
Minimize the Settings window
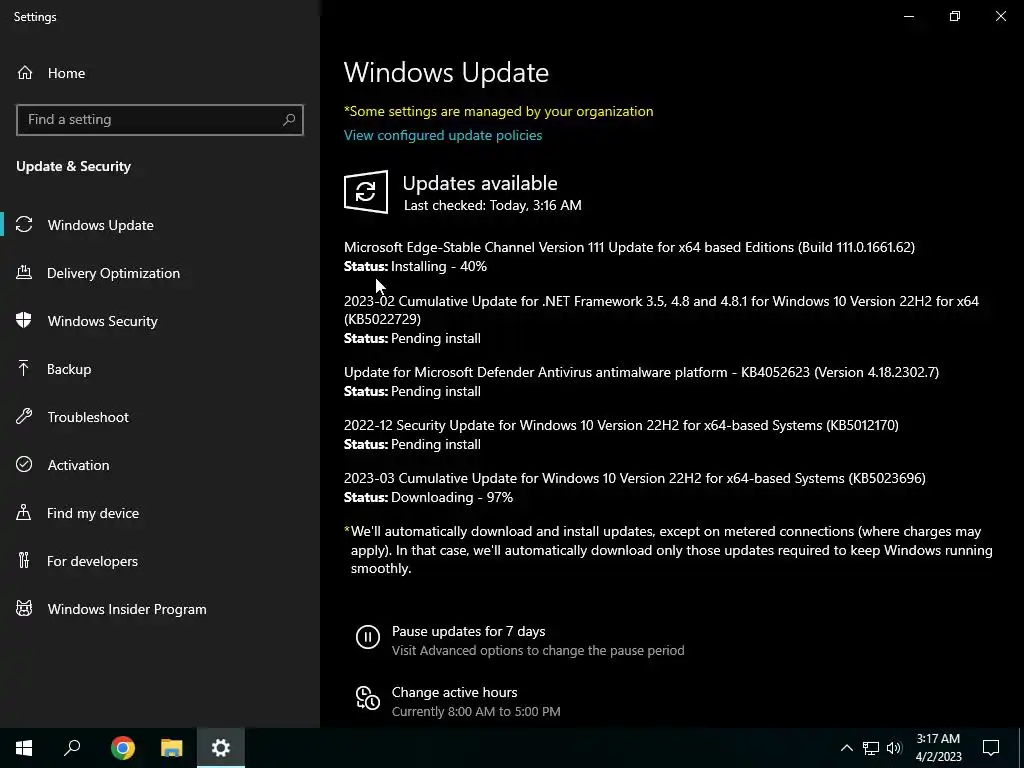click(908, 16)
